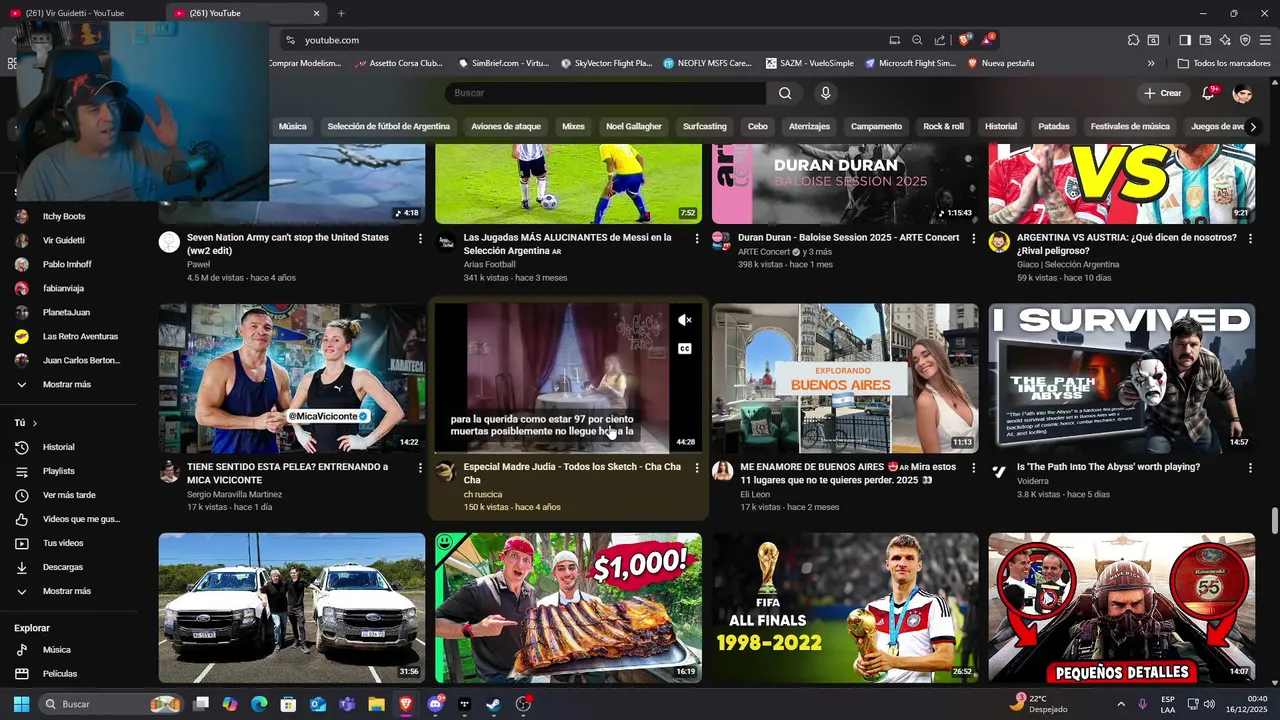Open the YouTube notifications bell
The image size is (1280, 720).
coord(1210,93)
